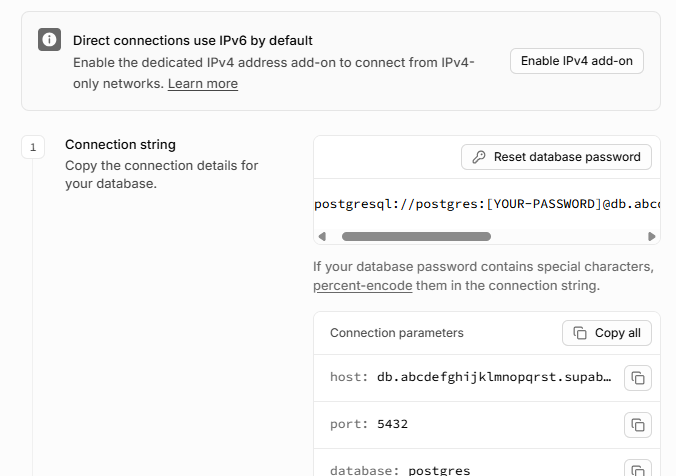676x476 pixels.
Task: Click the Connection string heading
Action: (120, 144)
